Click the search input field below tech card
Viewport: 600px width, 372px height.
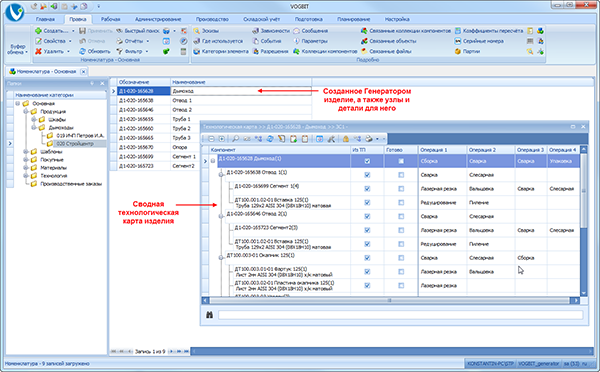400,315
